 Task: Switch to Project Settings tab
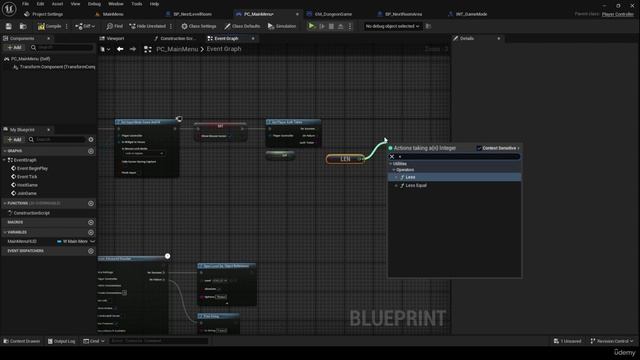tap(44, 14)
